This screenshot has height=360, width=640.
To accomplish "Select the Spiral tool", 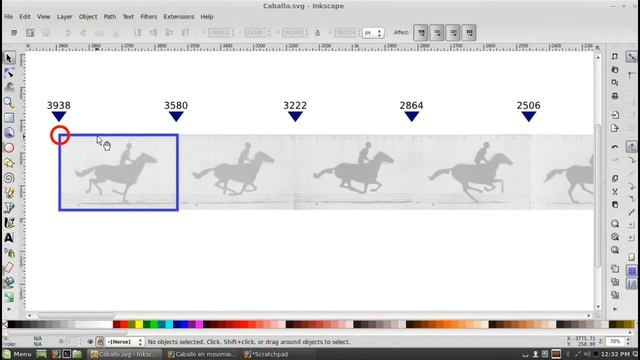I will [x=9, y=178].
